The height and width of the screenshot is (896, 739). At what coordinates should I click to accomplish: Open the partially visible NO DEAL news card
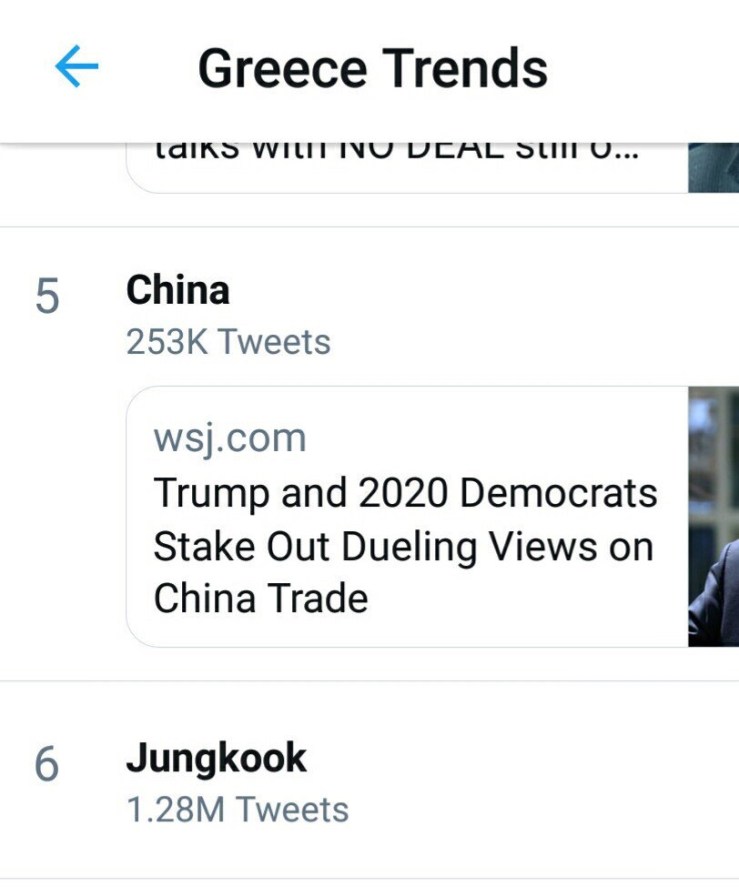(400, 164)
